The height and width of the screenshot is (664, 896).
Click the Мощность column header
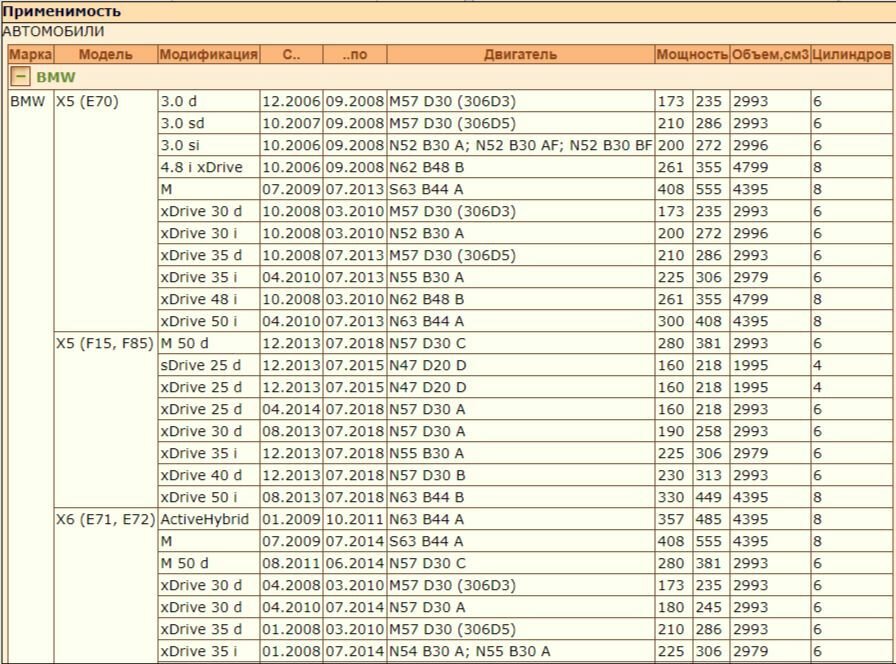pos(692,55)
